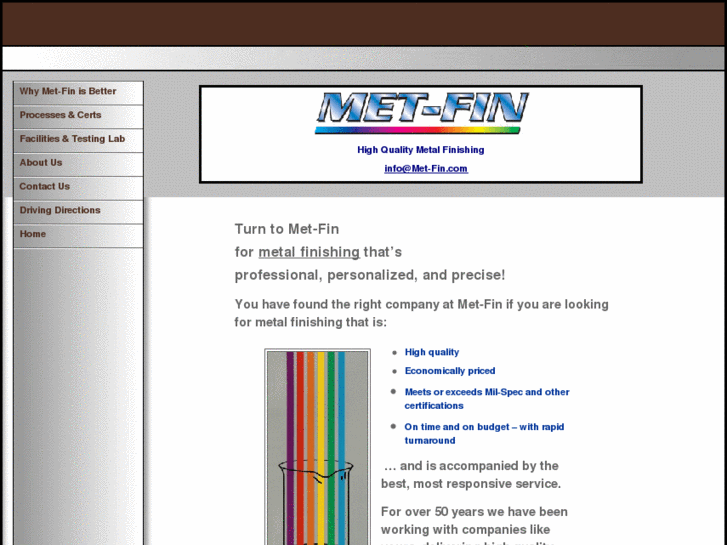727x545 pixels.
Task: Click the Meets or exceeds Mil-Spec bullet
Action: pyautogui.click(x=487, y=399)
